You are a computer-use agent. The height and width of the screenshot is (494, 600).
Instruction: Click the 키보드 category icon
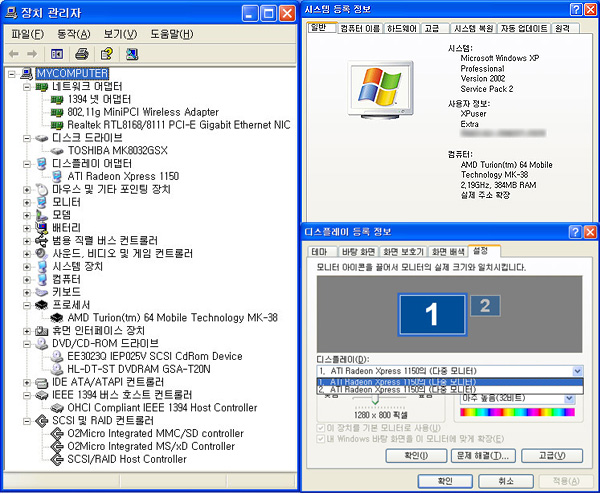click(41, 292)
